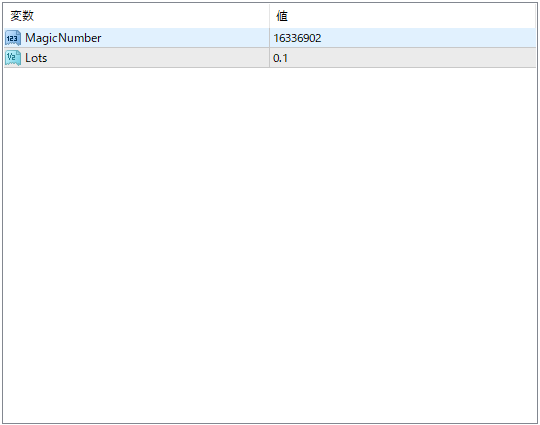Select the Lots variable name
Viewport: 540px width, 425px height.
tap(36, 58)
